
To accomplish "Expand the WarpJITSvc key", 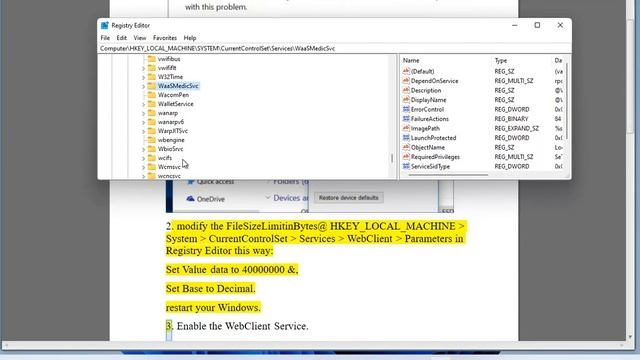I will (x=143, y=131).
